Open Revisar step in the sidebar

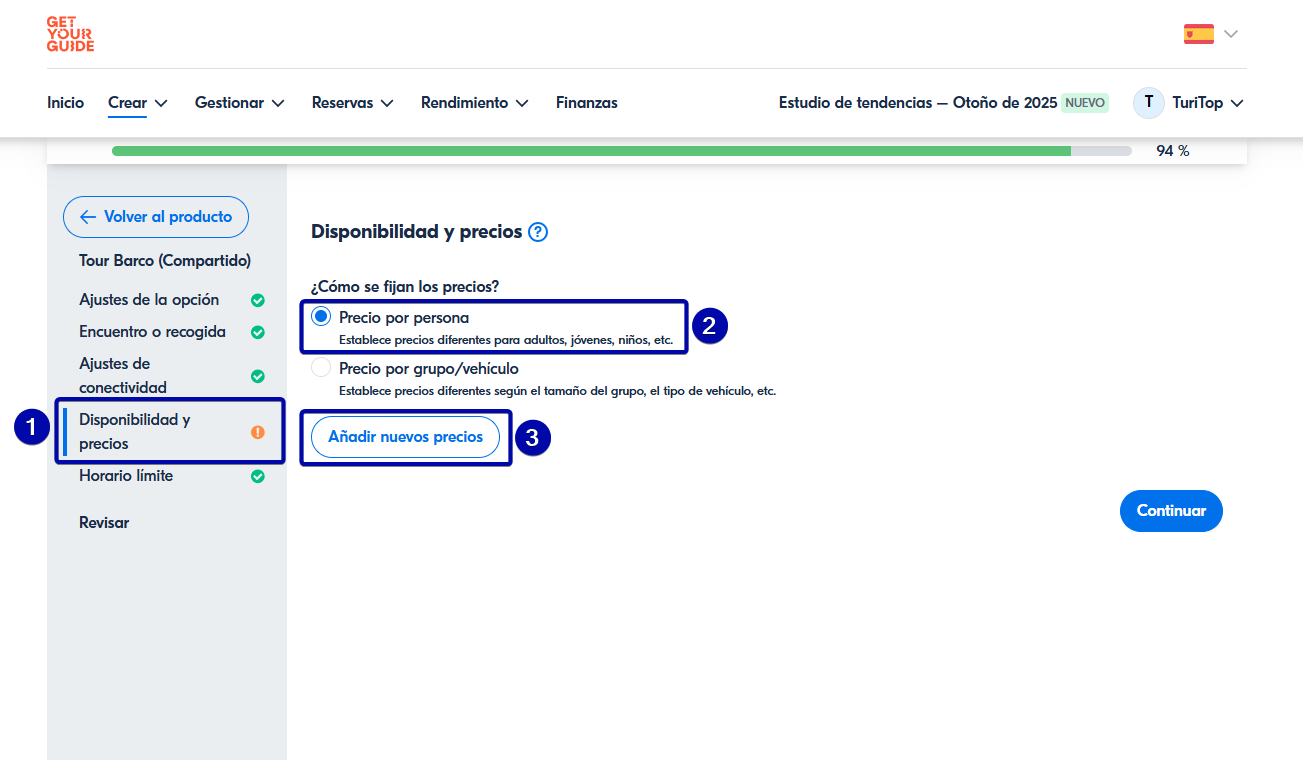[104, 522]
